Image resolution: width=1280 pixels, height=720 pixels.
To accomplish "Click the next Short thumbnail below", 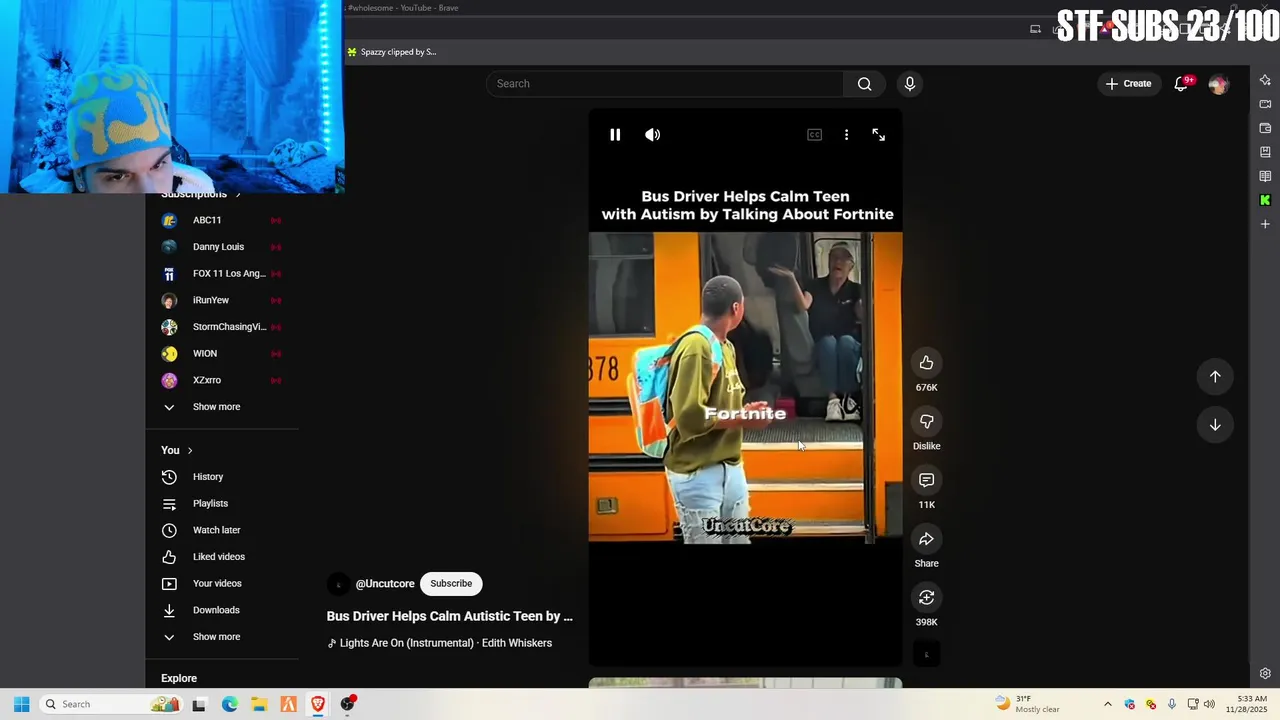I will click(745, 683).
